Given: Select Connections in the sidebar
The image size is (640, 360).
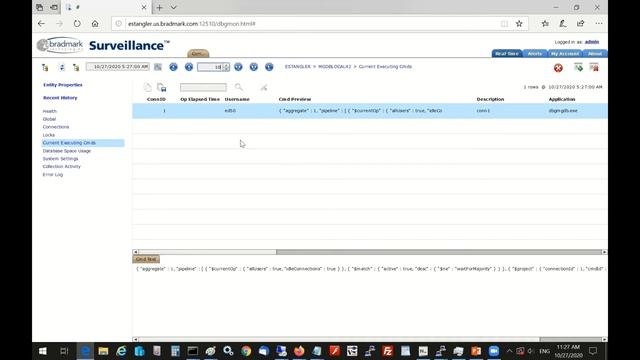Looking at the screenshot, I should click(56, 127).
